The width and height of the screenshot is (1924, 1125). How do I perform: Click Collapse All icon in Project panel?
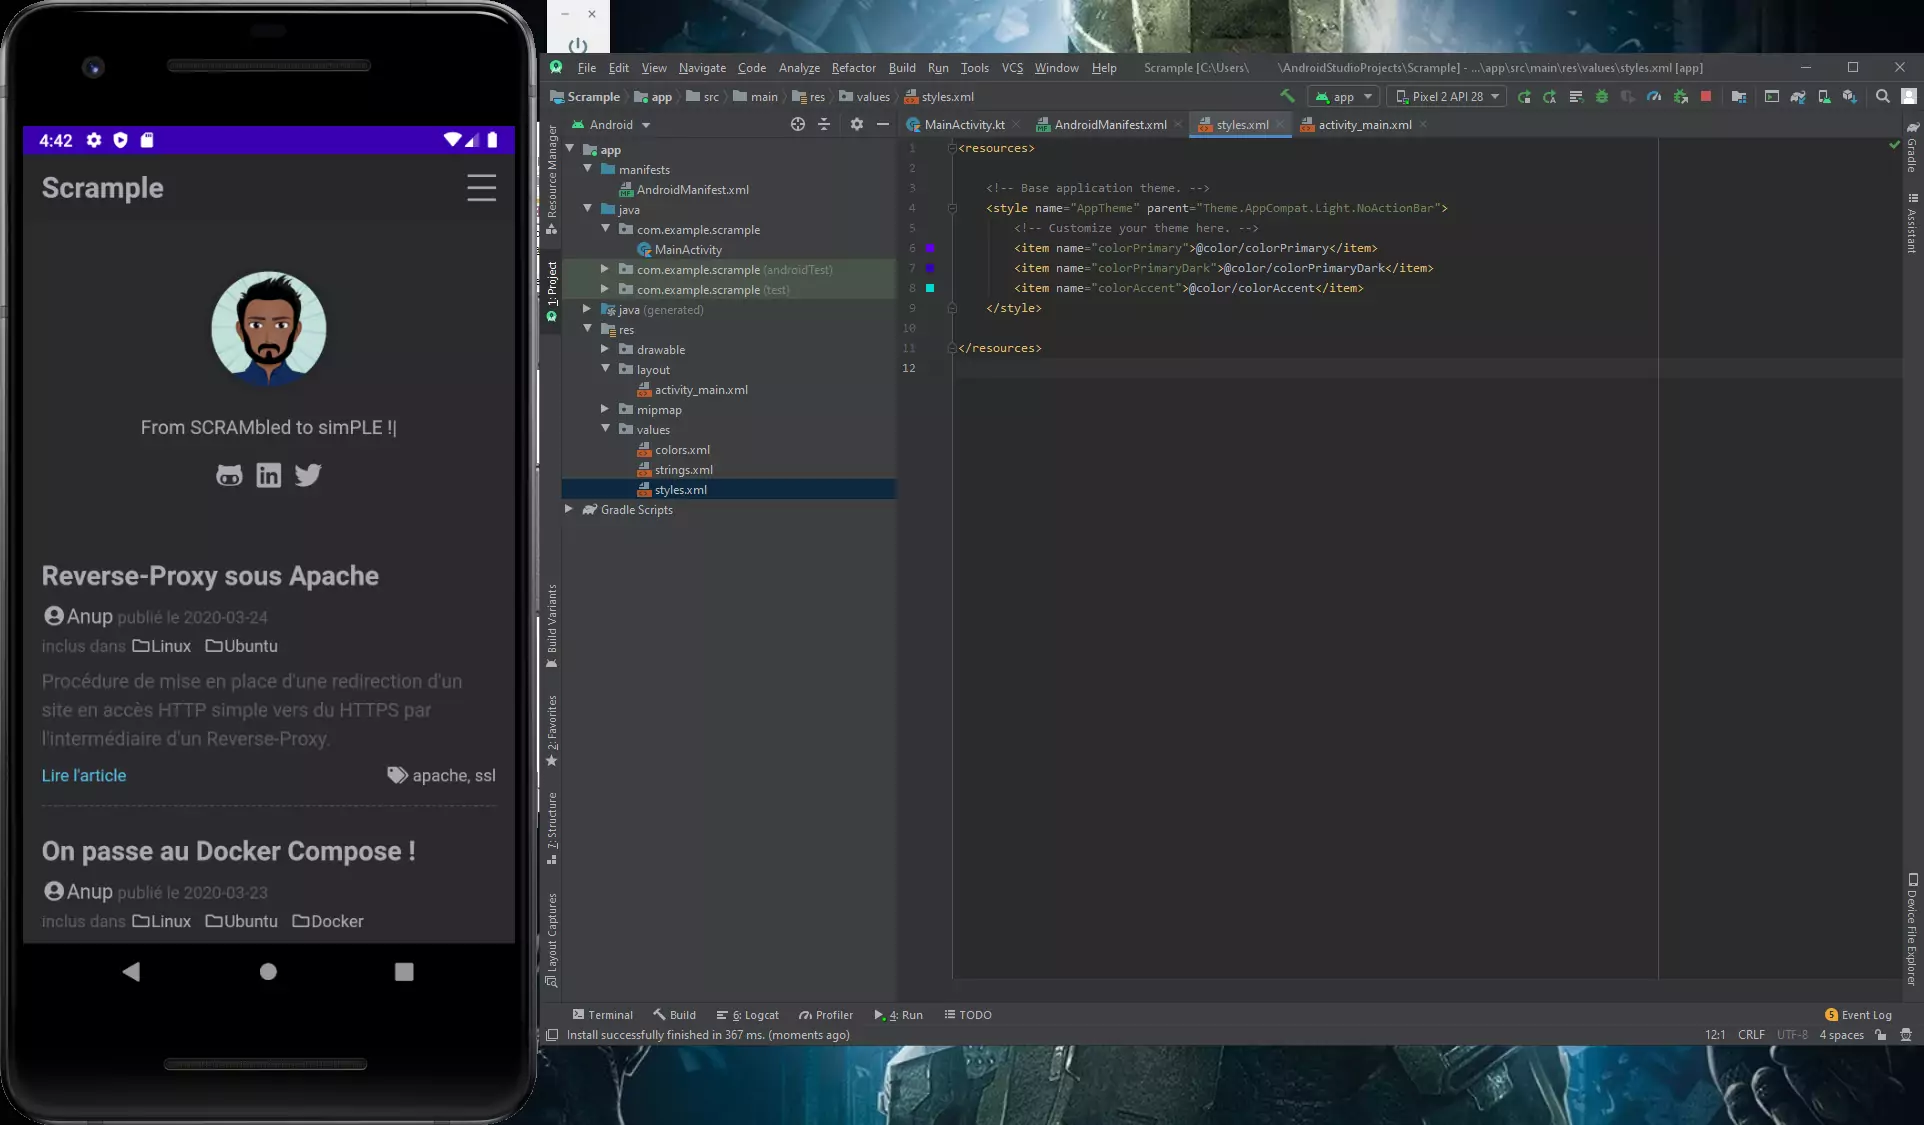tap(824, 124)
